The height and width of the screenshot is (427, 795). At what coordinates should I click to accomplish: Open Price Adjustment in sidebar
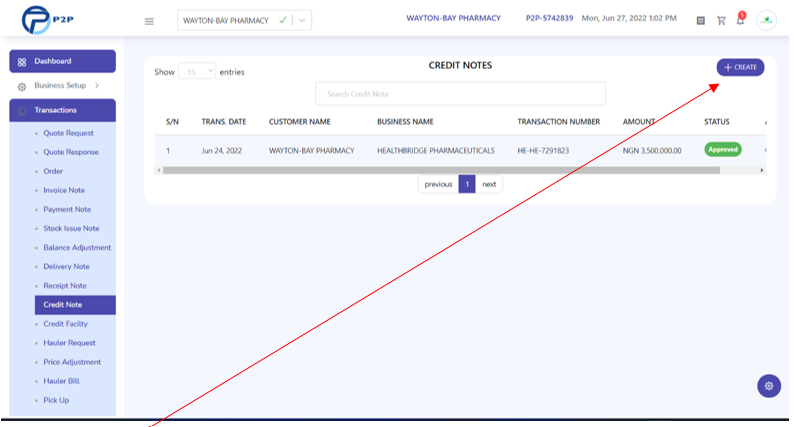pos(72,362)
